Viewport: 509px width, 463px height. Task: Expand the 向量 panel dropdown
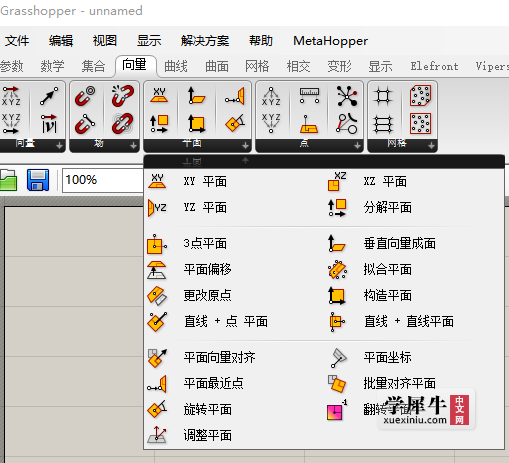tap(59, 146)
